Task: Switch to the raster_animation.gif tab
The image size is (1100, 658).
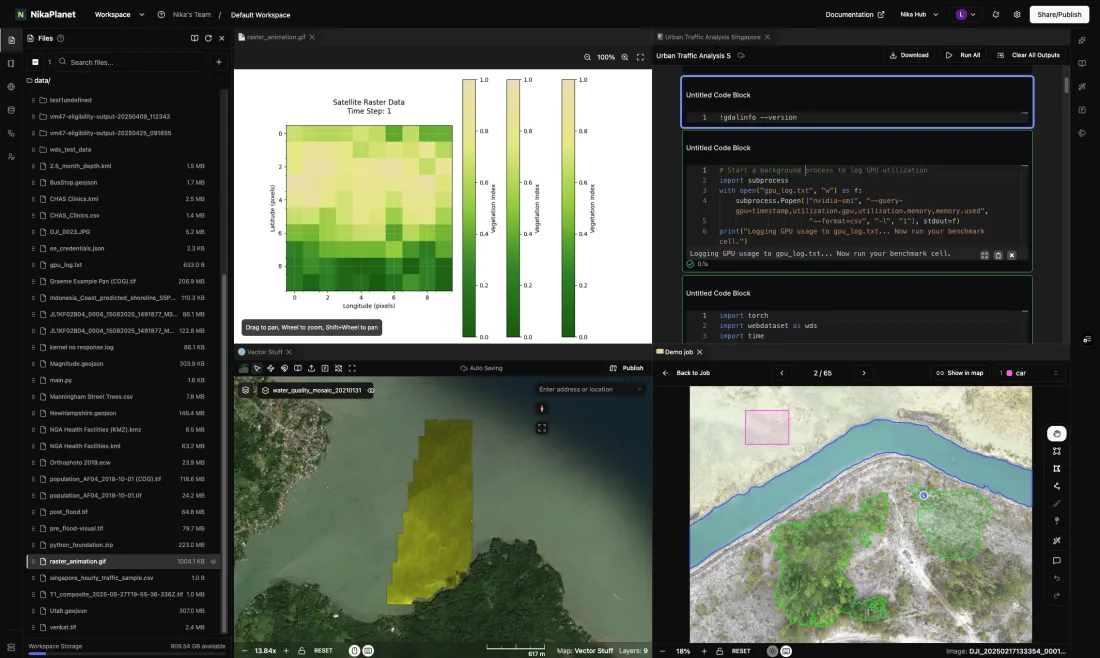Action: (x=276, y=37)
